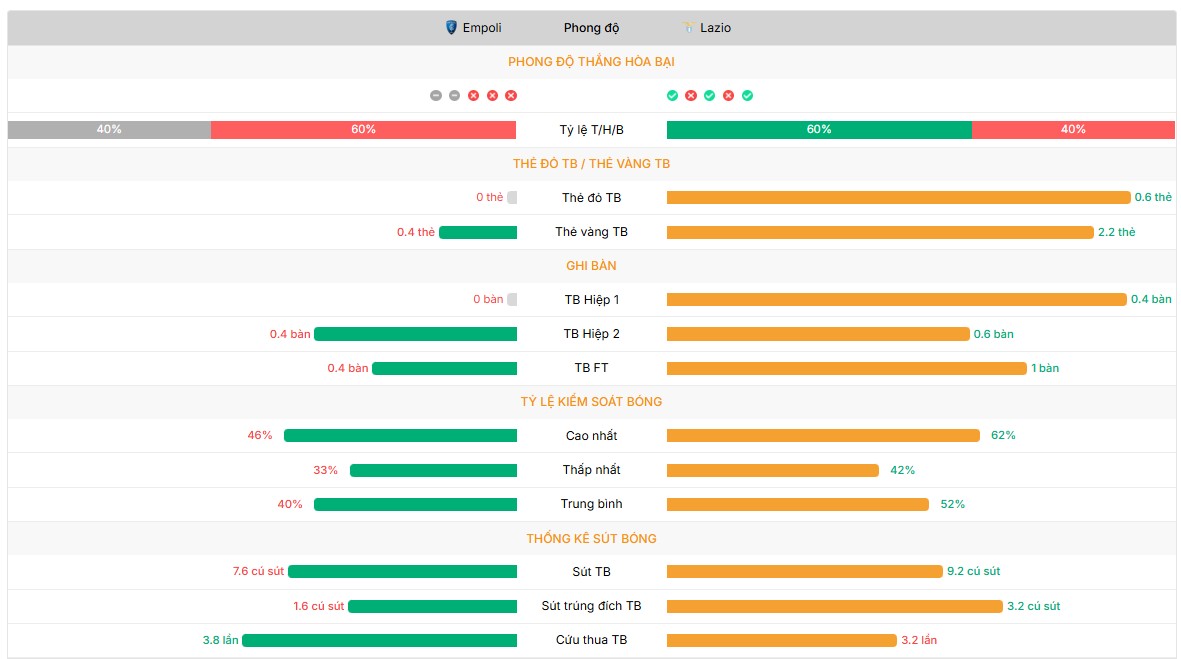Click Lazio's red 40% loss bar

click(1073, 130)
